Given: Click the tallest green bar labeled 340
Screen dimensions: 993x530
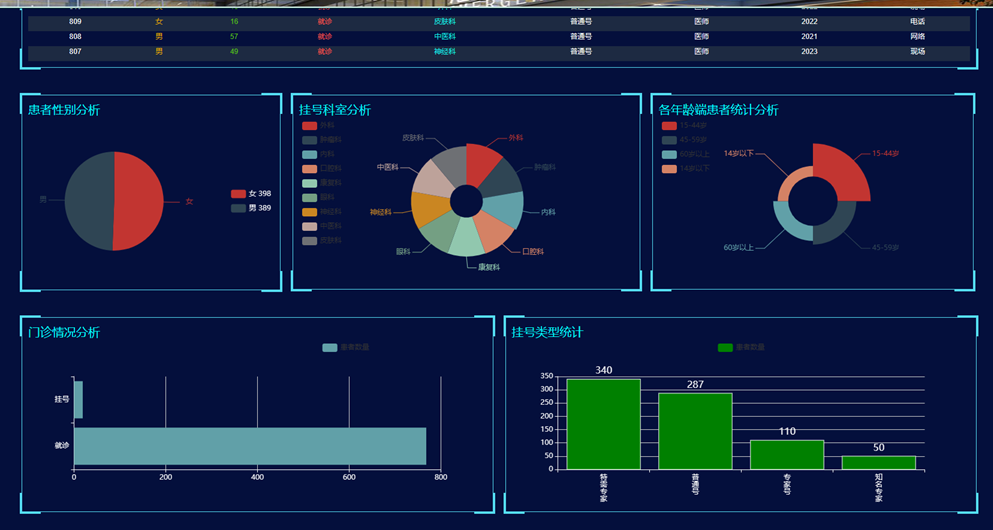Looking at the screenshot, I should 603,424.
